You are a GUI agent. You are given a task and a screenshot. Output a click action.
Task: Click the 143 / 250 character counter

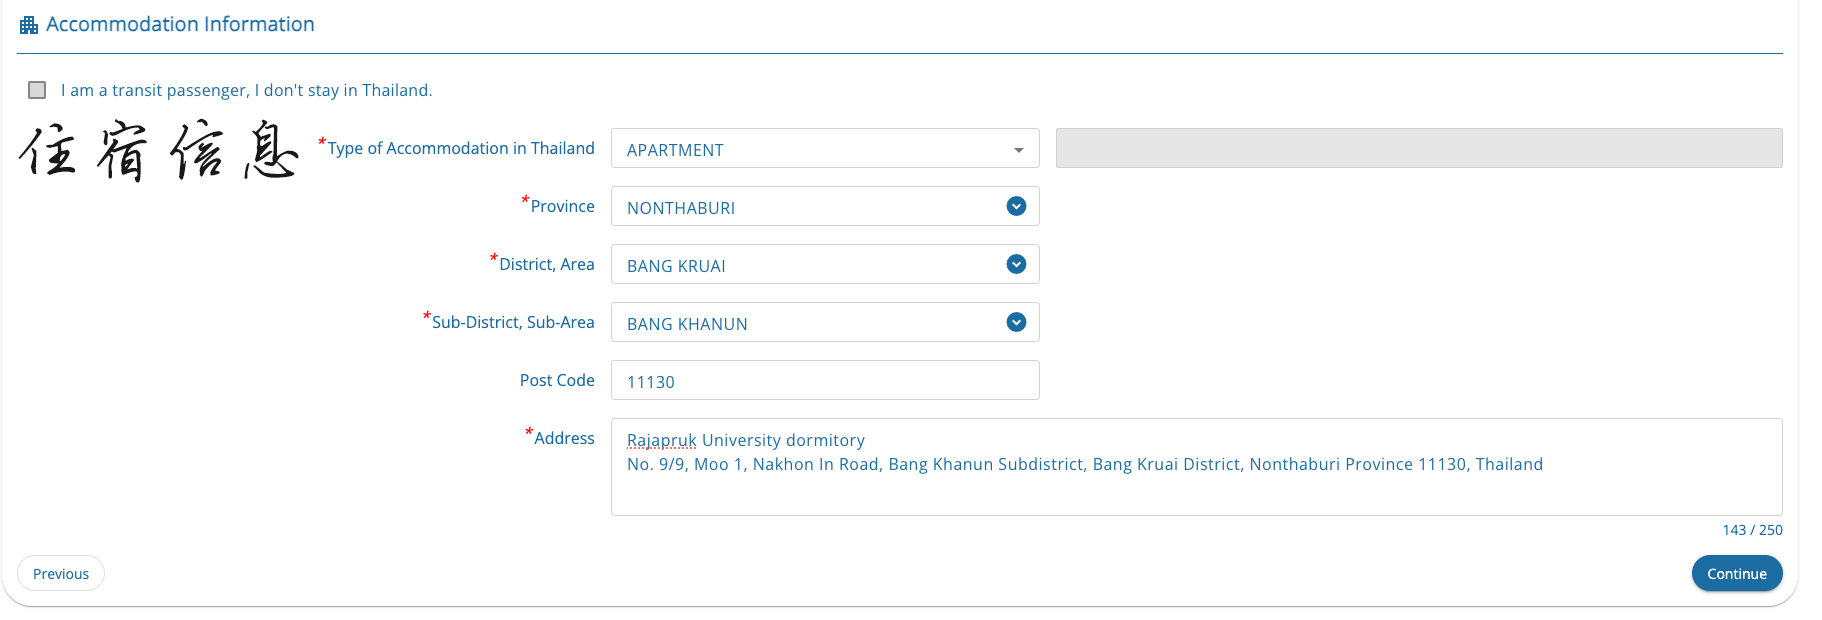tap(1752, 530)
